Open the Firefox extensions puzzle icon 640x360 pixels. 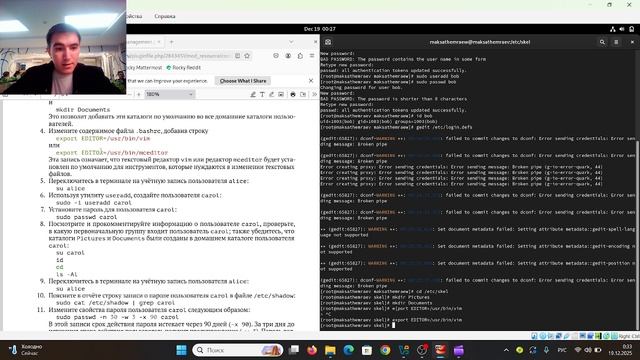pos(300,56)
